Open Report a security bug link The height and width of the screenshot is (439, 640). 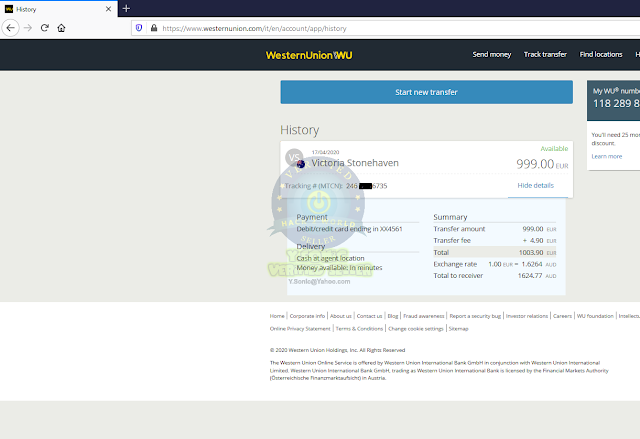(x=475, y=316)
